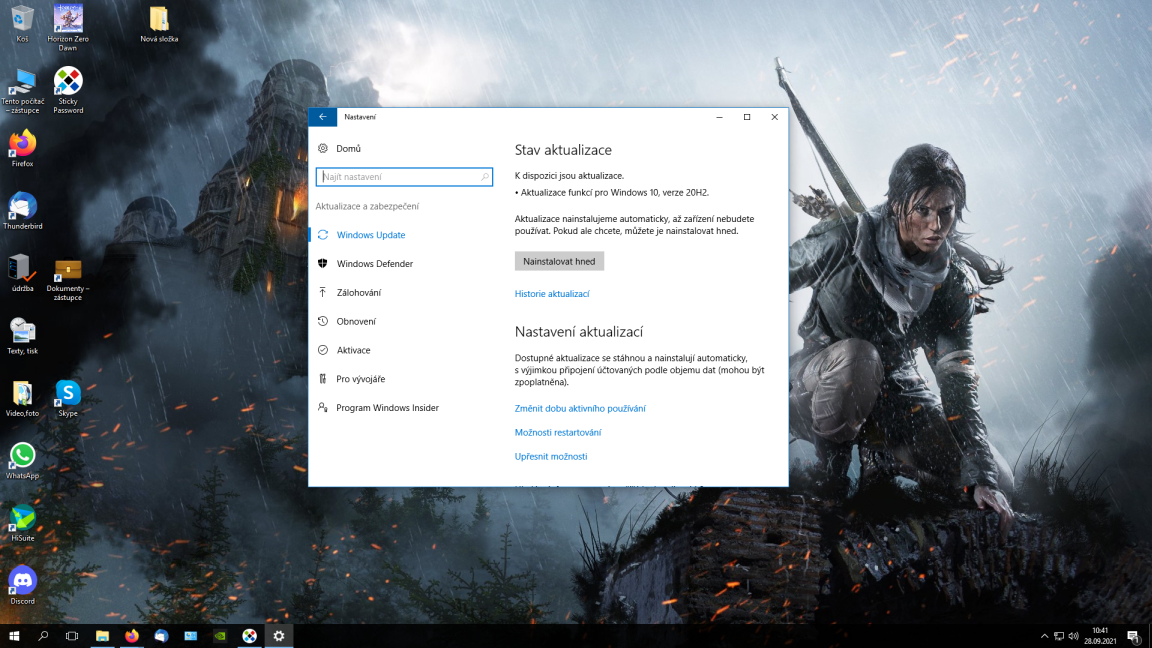1152x648 pixels.
Task: Open Discord desktop shortcut
Action: coord(22,582)
